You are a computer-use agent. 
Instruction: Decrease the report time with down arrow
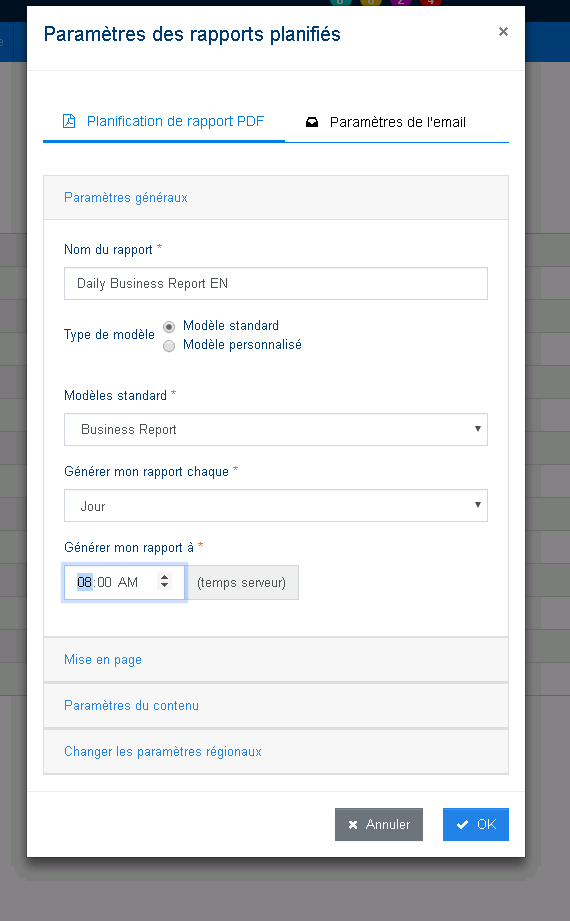165,585
